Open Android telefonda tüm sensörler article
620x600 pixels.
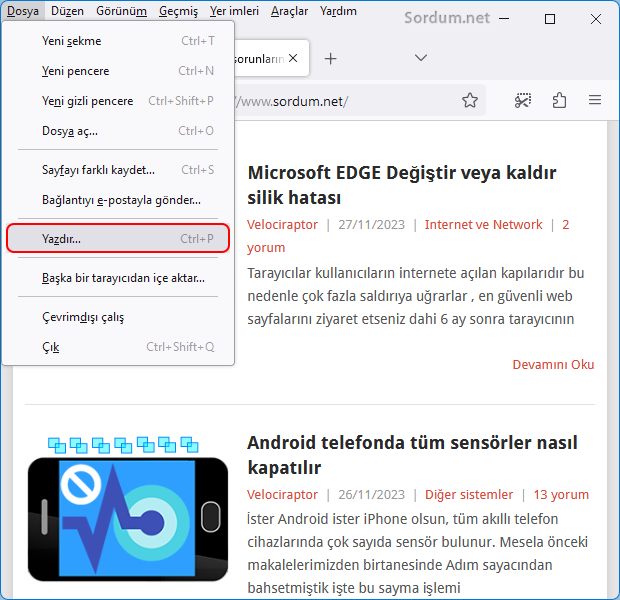[412, 455]
